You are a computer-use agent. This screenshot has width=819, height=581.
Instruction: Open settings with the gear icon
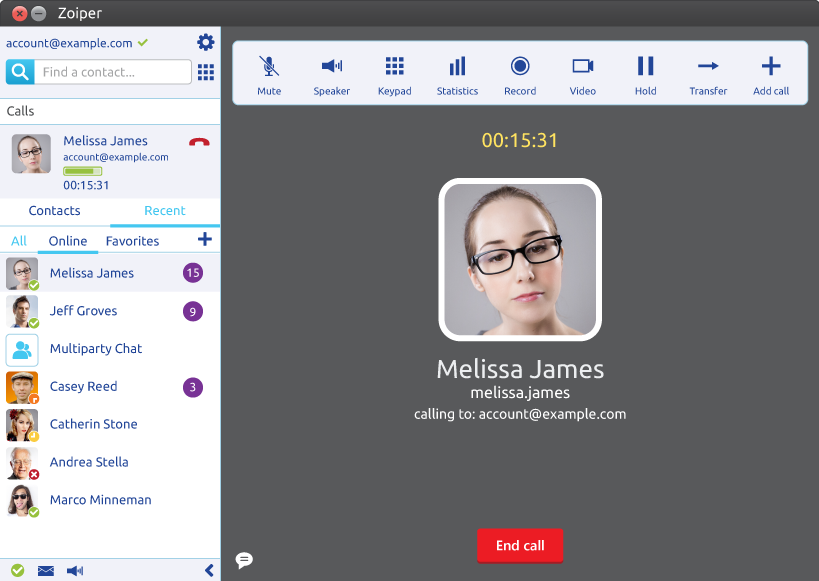[205, 42]
